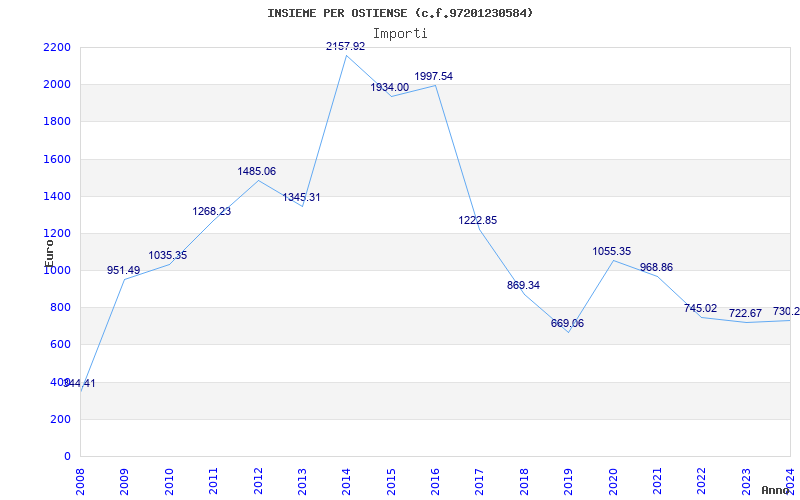Select the 1035.35 data label

tap(168, 256)
